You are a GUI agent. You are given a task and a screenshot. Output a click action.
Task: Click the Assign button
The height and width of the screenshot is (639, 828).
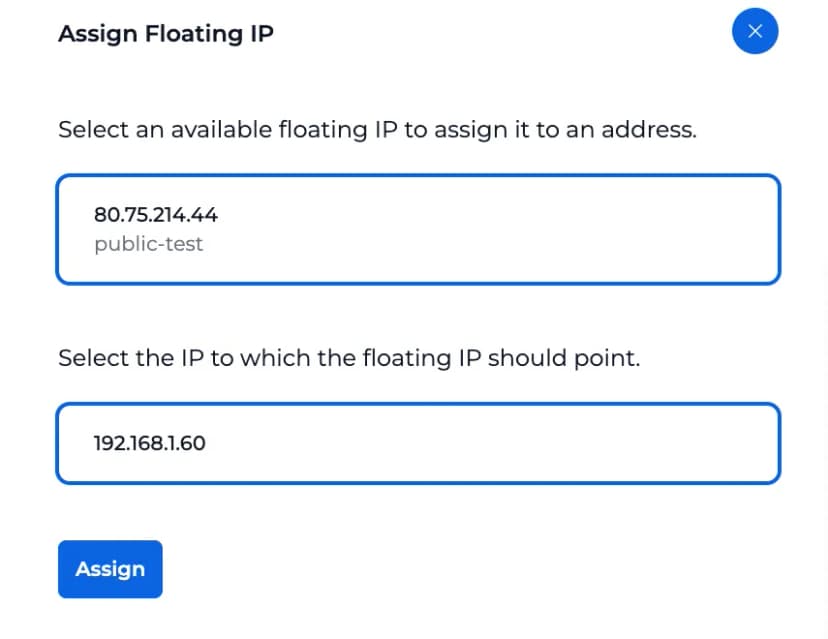tap(110, 569)
